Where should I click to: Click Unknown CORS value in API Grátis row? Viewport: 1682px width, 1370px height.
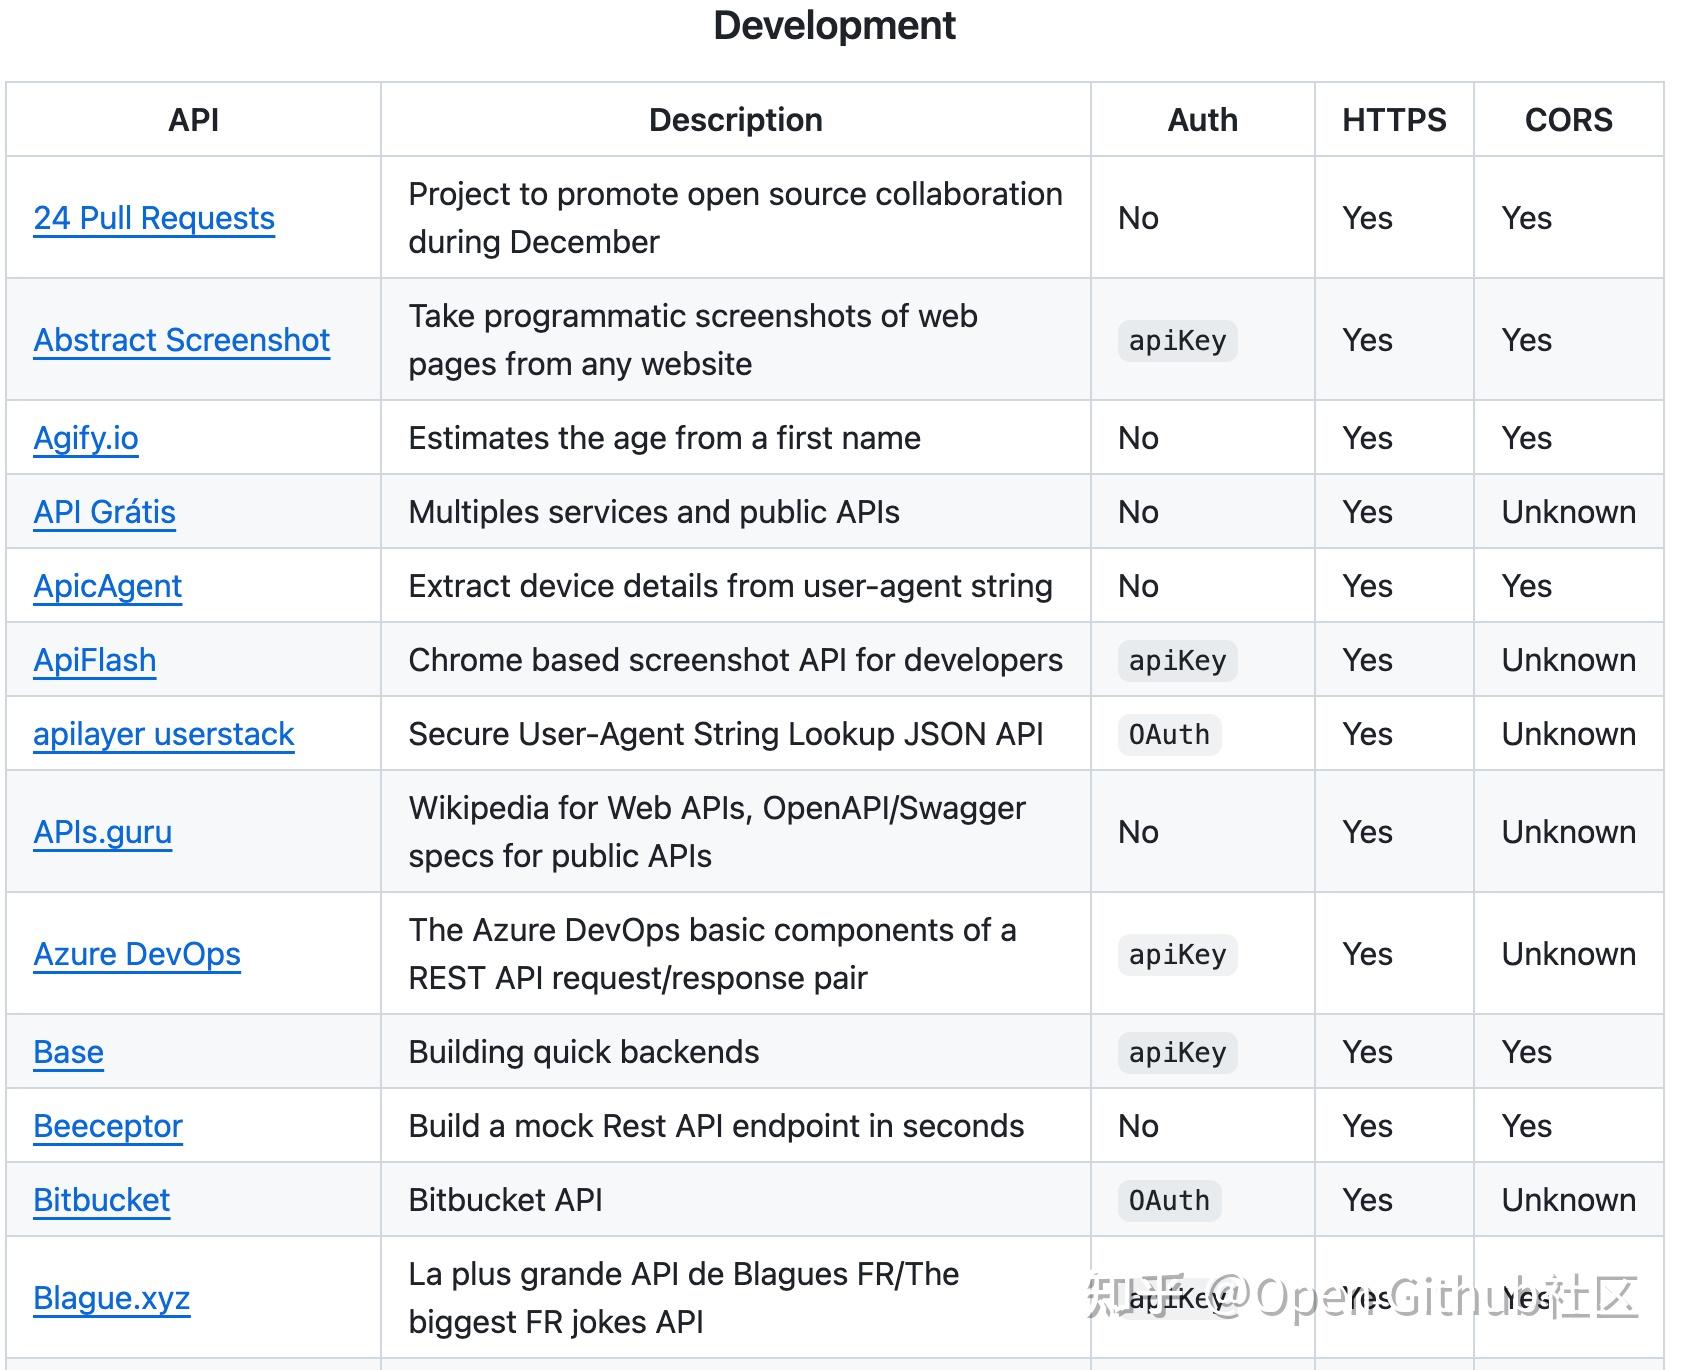point(1569,512)
